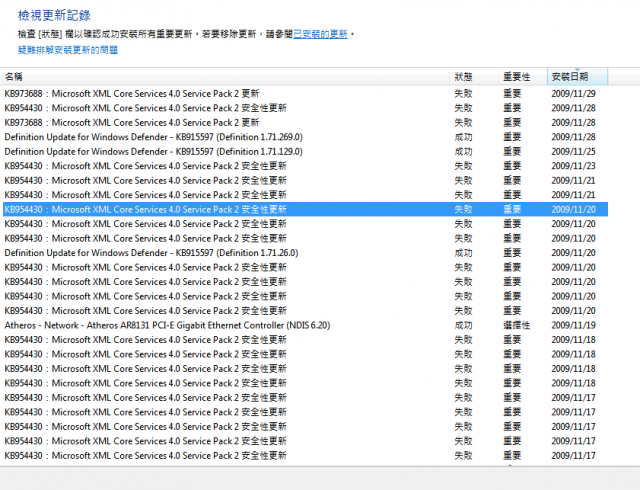Click 失敗 status in the 2009/11/29 row
The height and width of the screenshot is (490, 640).
point(463,94)
